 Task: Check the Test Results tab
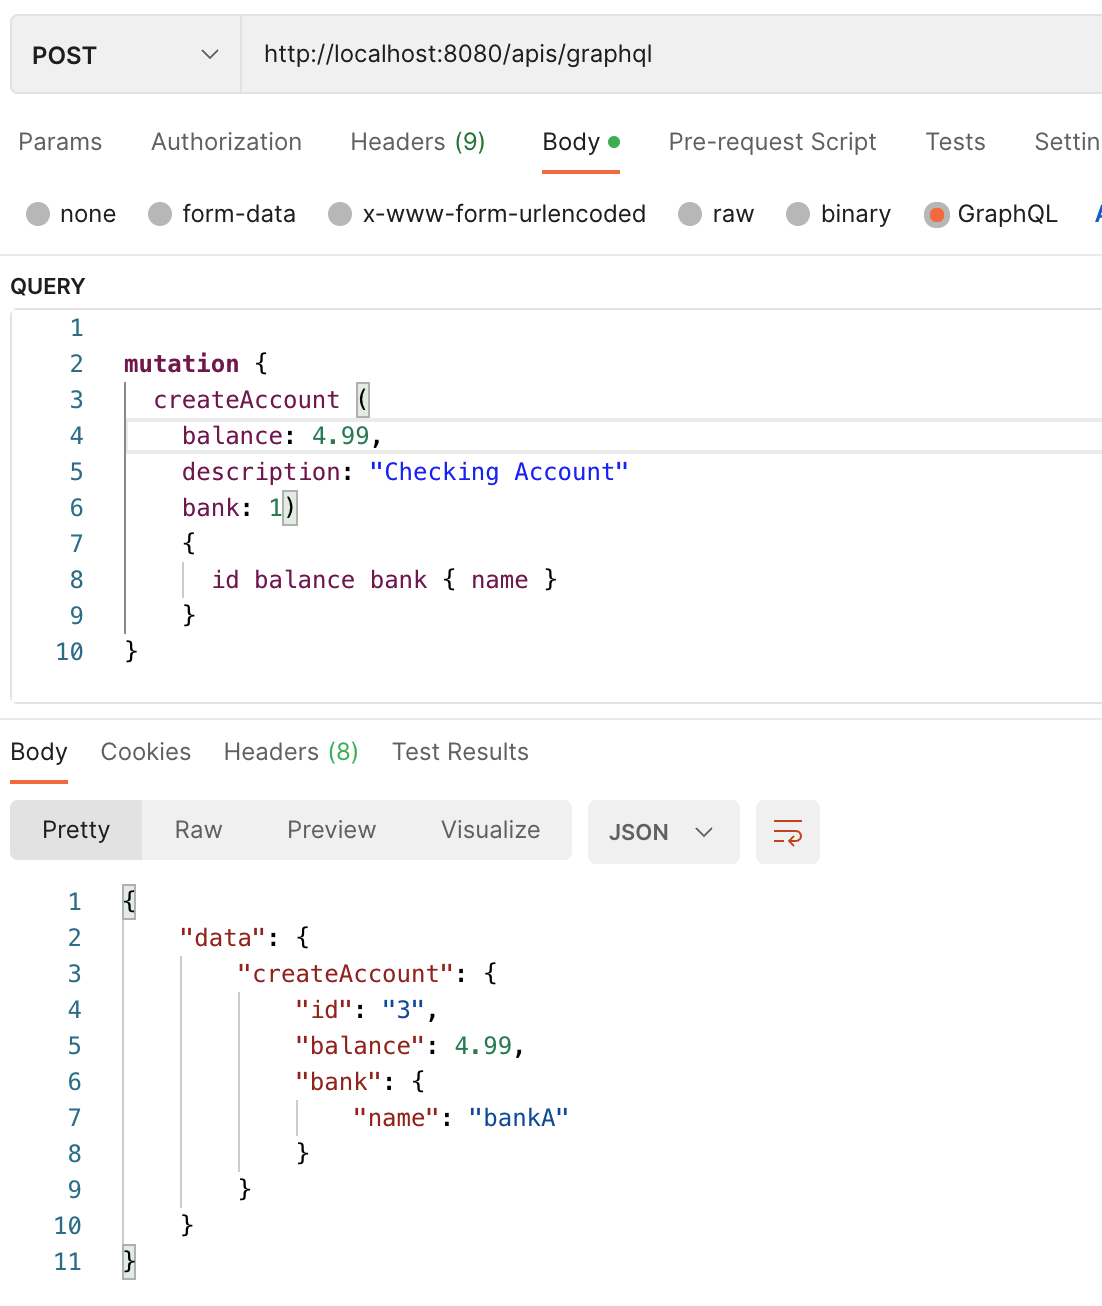(x=460, y=751)
